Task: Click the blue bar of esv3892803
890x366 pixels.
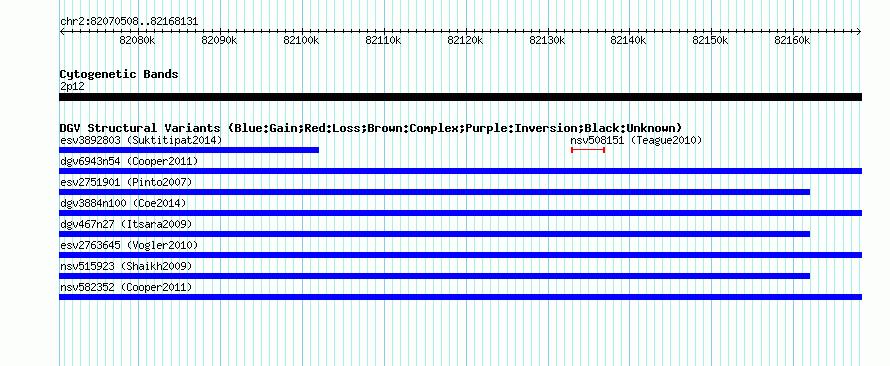Action: [x=189, y=150]
